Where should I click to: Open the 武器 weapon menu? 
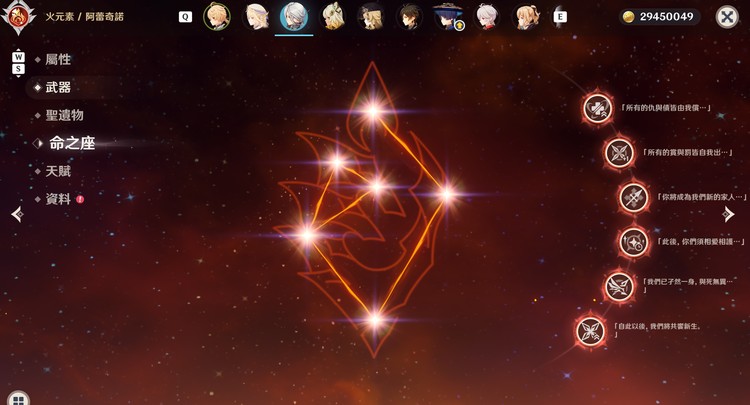58,87
